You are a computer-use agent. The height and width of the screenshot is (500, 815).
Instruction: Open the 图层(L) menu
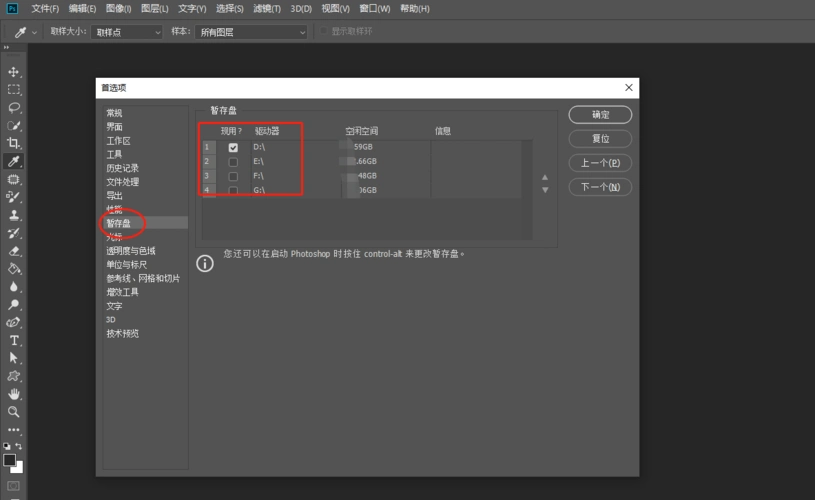coord(154,9)
